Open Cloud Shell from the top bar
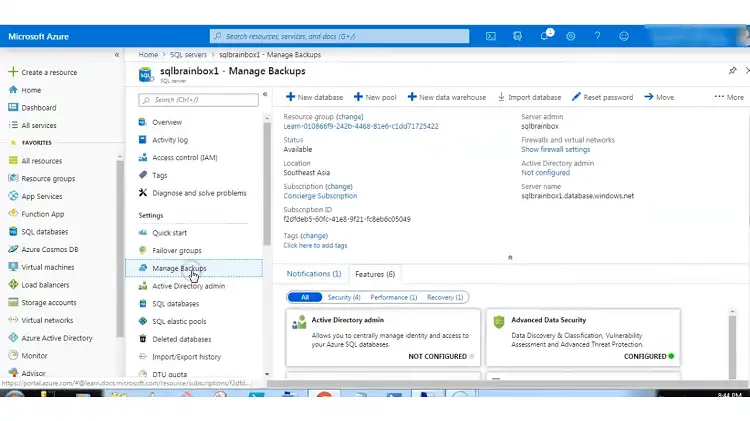The width and height of the screenshot is (750, 421). coord(491,36)
